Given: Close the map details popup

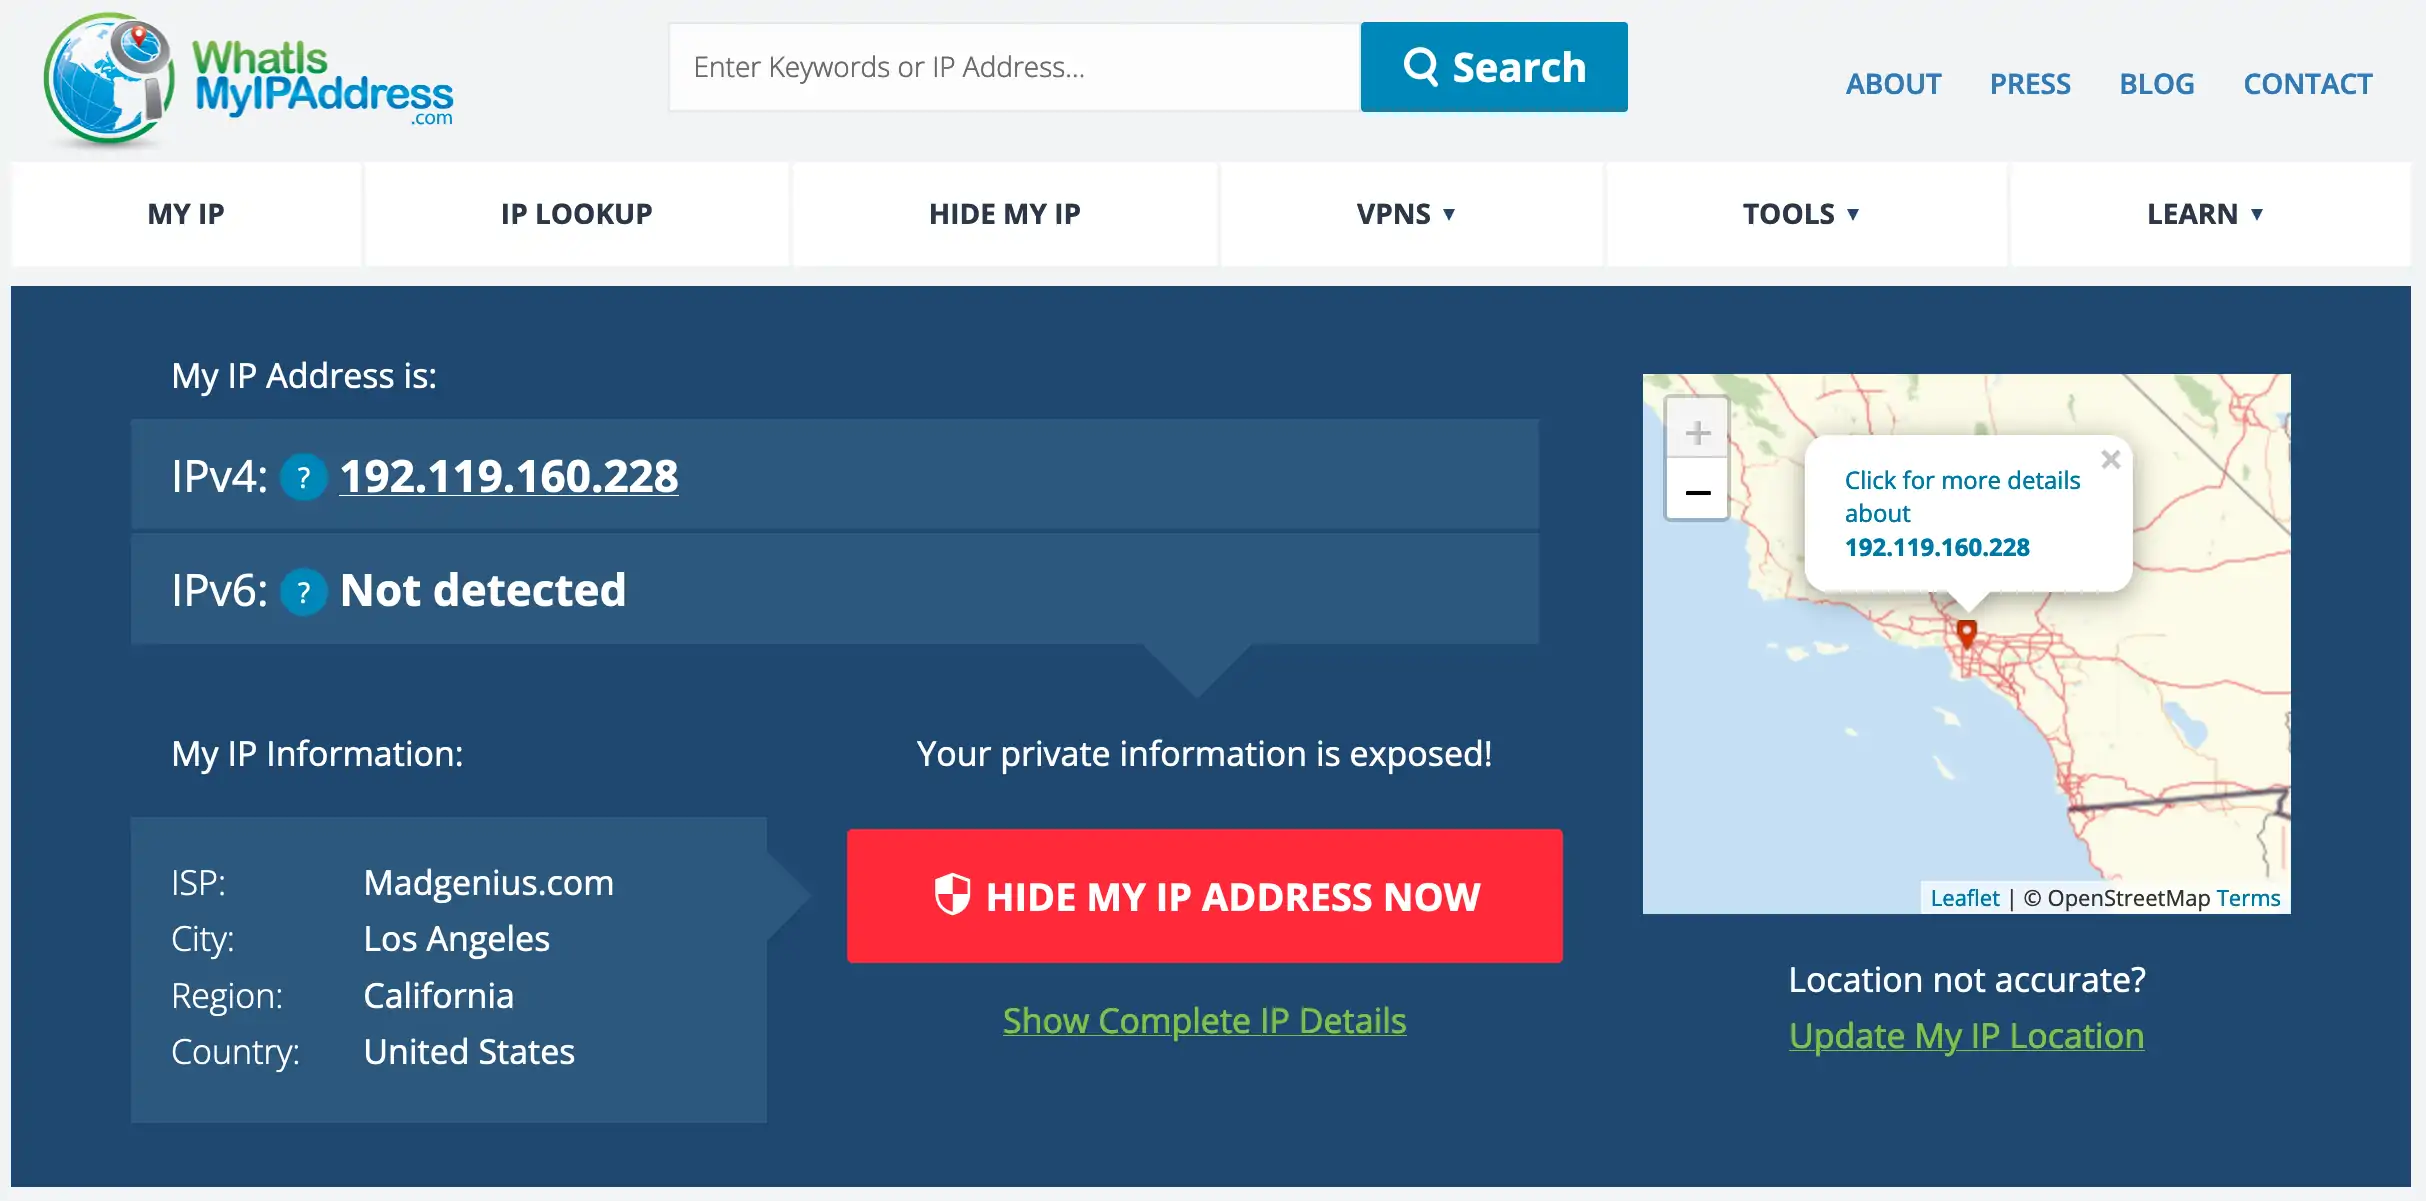Looking at the screenshot, I should (x=2112, y=459).
